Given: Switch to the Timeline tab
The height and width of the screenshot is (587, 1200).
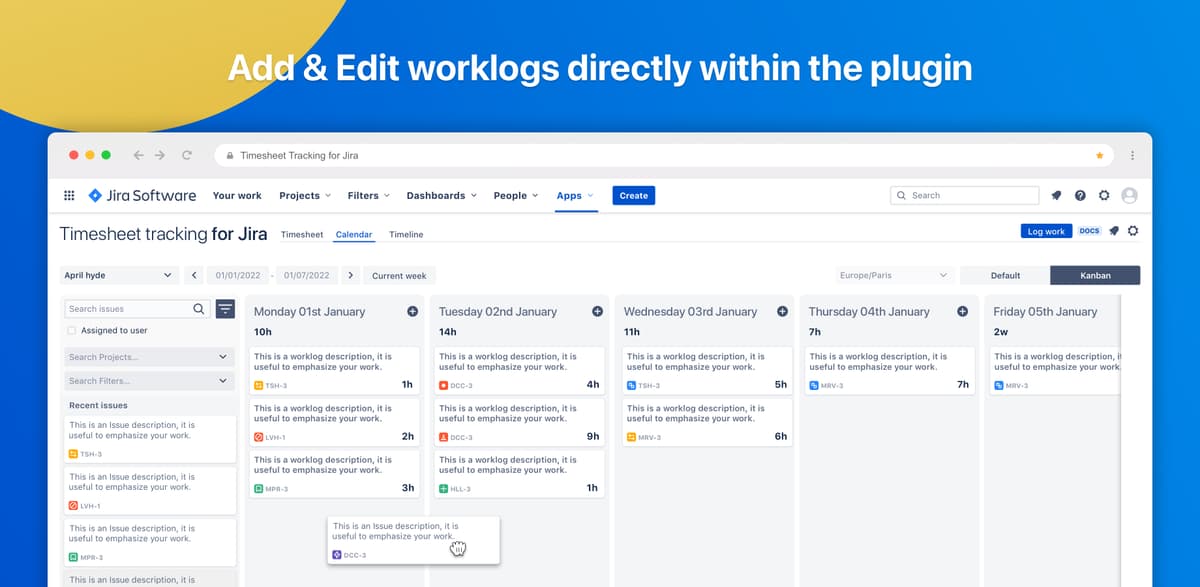Looking at the screenshot, I should coord(406,235).
